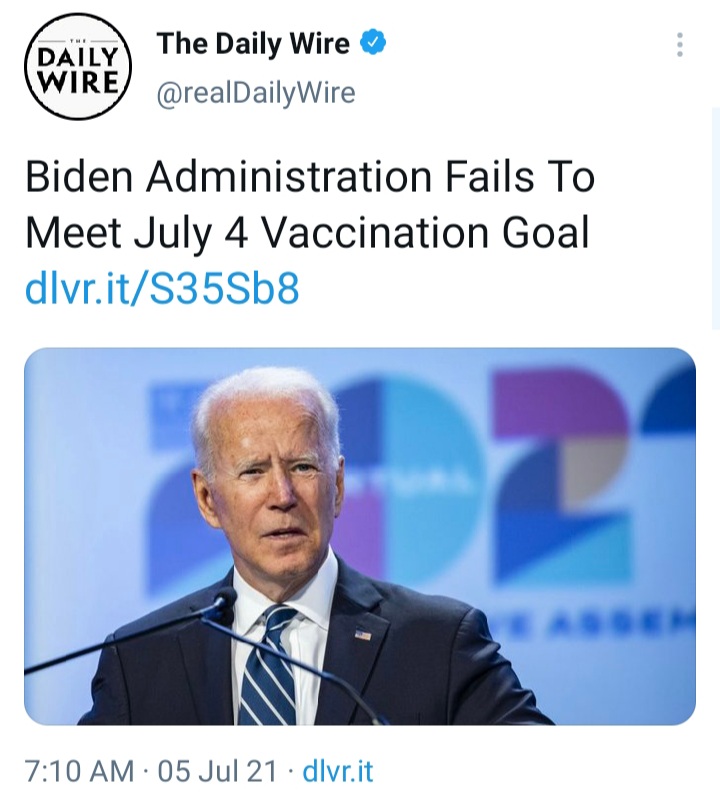Open the dlvr.it source label
The height and width of the screenshot is (806, 720).
coord(338,772)
